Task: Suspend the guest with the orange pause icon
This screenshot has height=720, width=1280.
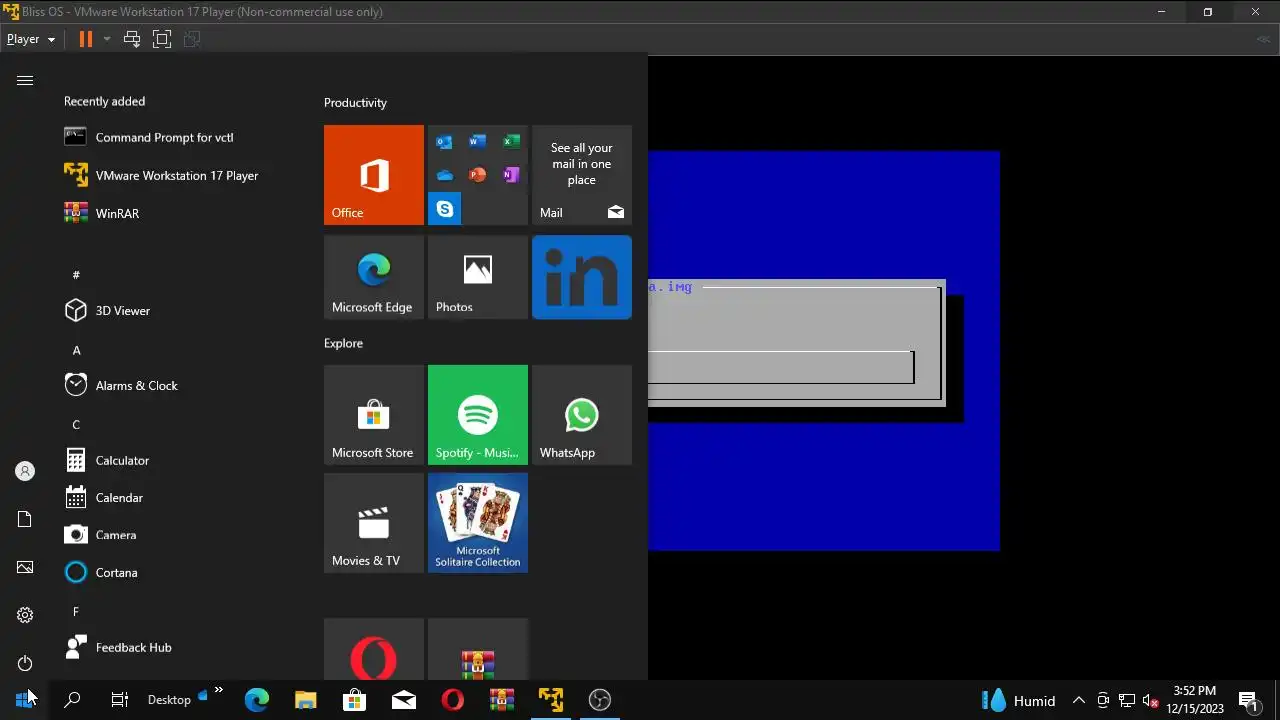Action: coord(86,39)
